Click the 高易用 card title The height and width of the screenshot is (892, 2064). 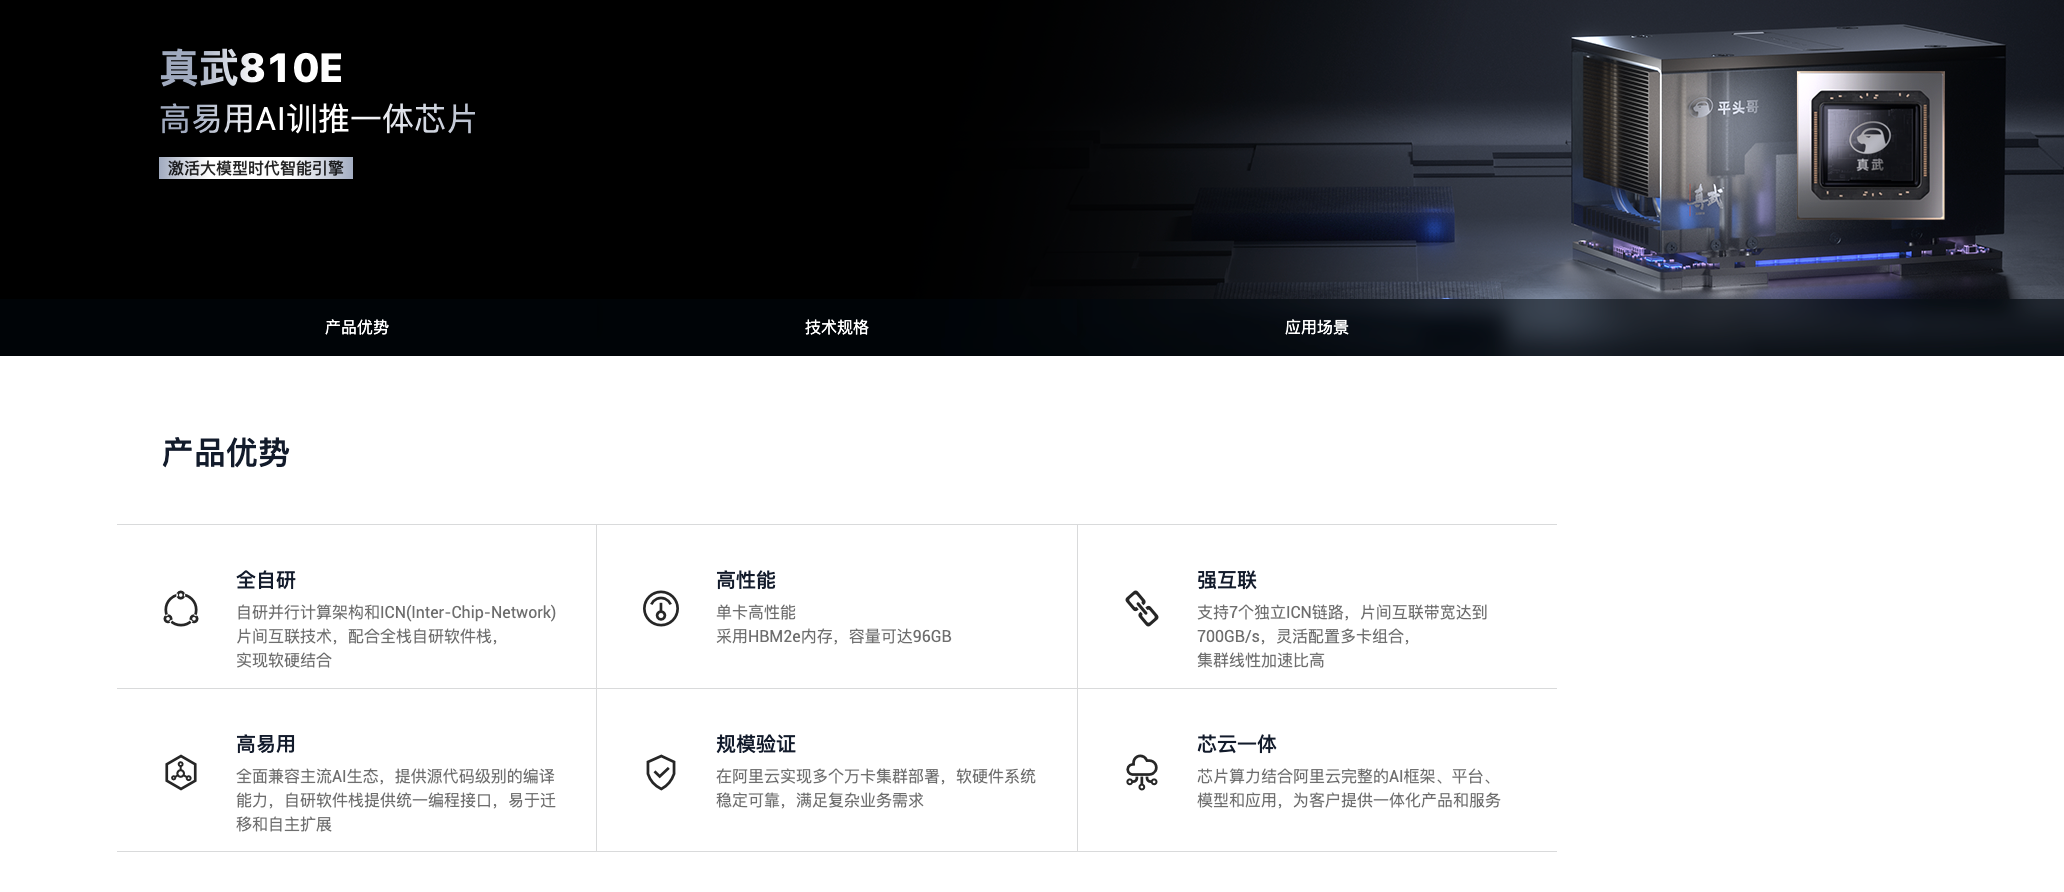[266, 744]
